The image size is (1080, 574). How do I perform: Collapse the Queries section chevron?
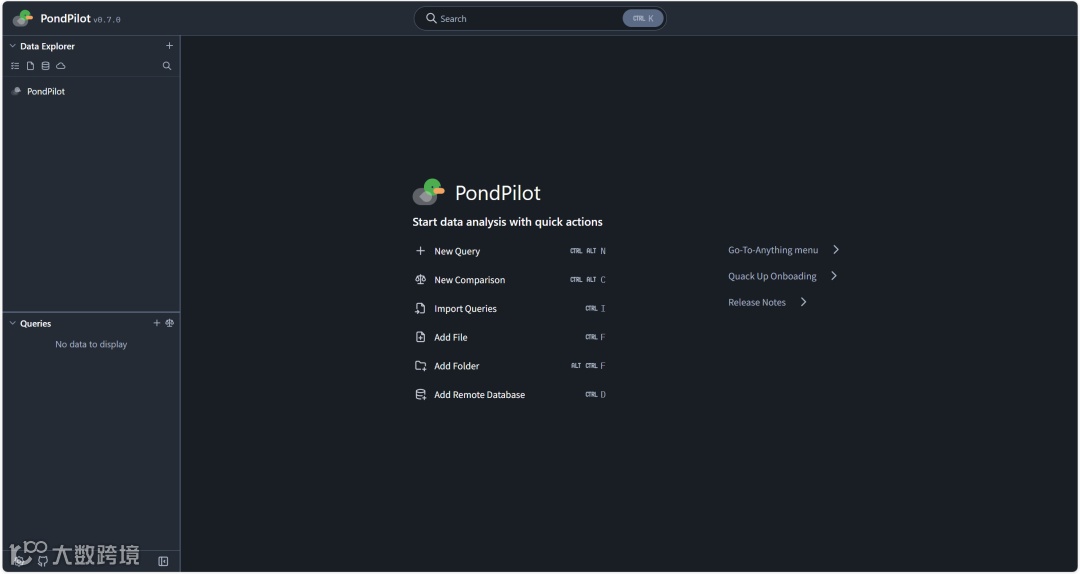[x=12, y=323]
